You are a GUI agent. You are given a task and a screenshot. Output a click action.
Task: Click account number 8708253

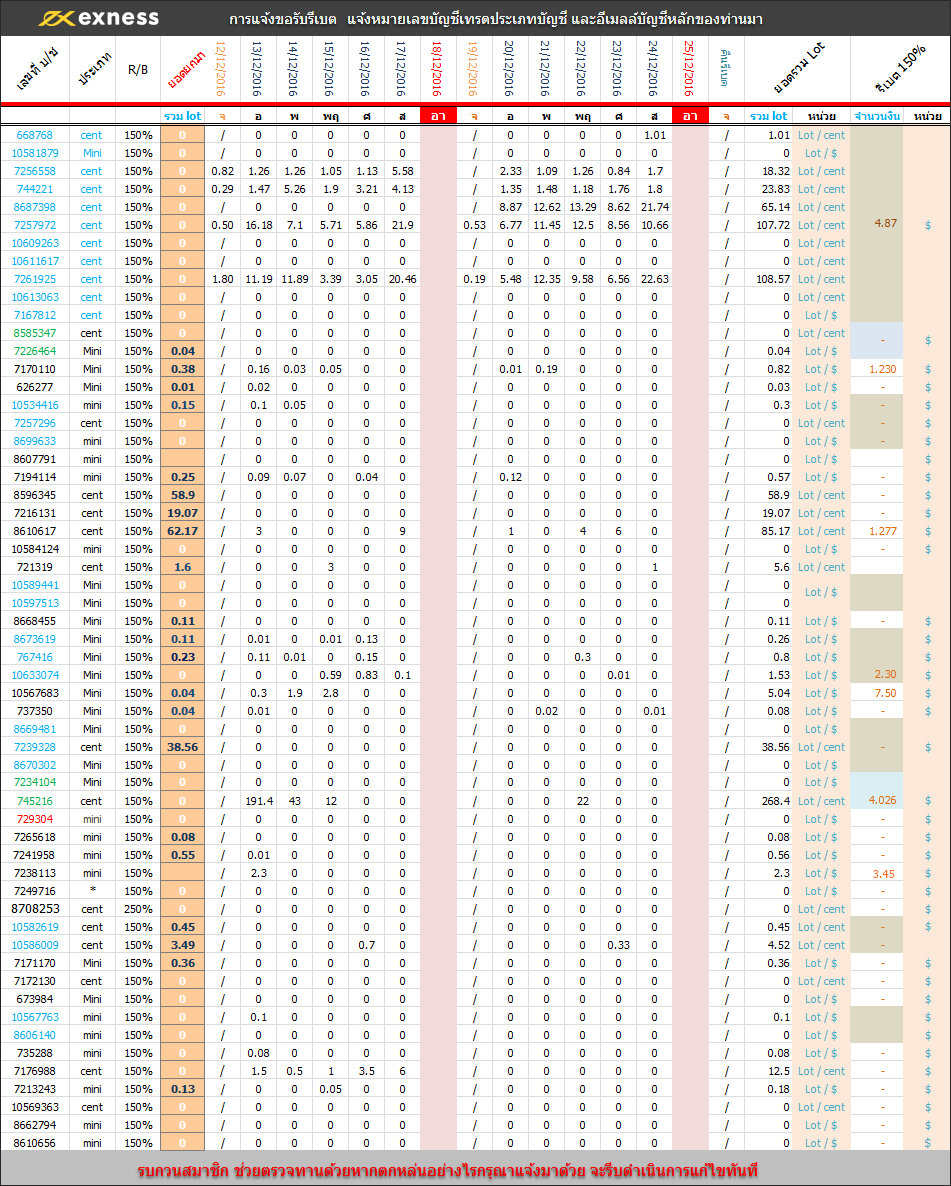[x=35, y=909]
